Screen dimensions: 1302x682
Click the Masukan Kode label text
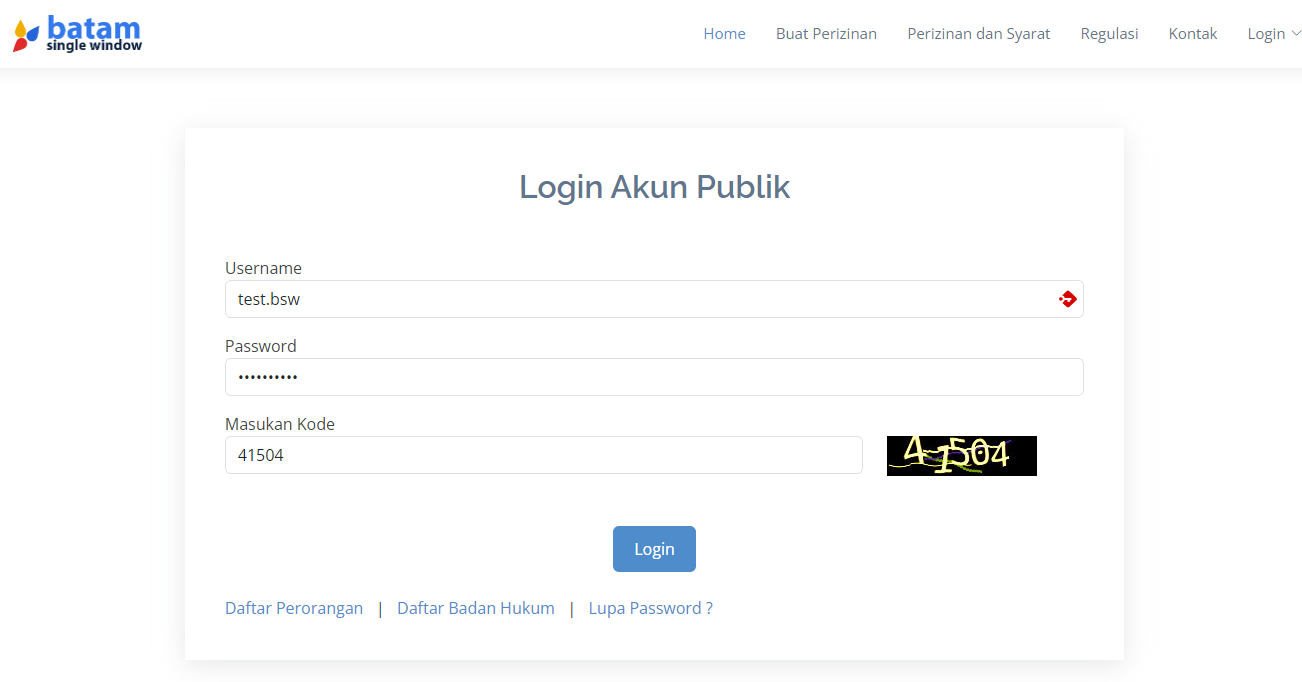(280, 424)
